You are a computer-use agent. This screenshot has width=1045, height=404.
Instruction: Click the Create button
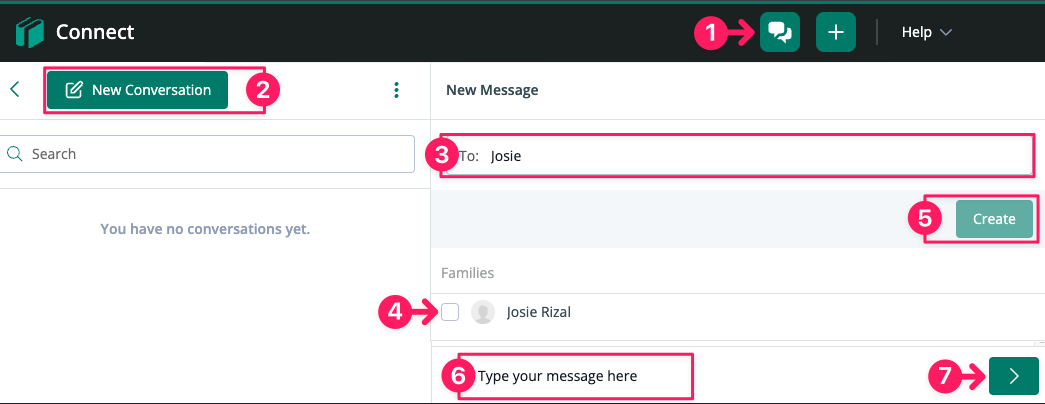[x=994, y=219]
